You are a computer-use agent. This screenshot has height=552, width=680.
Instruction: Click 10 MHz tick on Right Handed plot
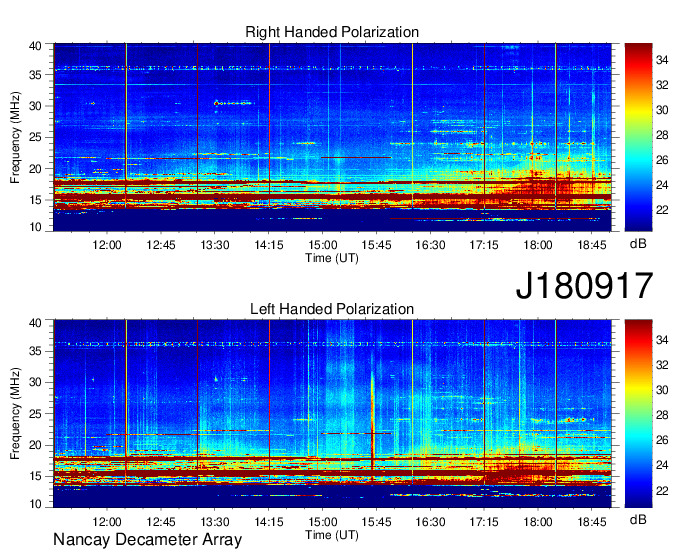[x=36, y=227]
